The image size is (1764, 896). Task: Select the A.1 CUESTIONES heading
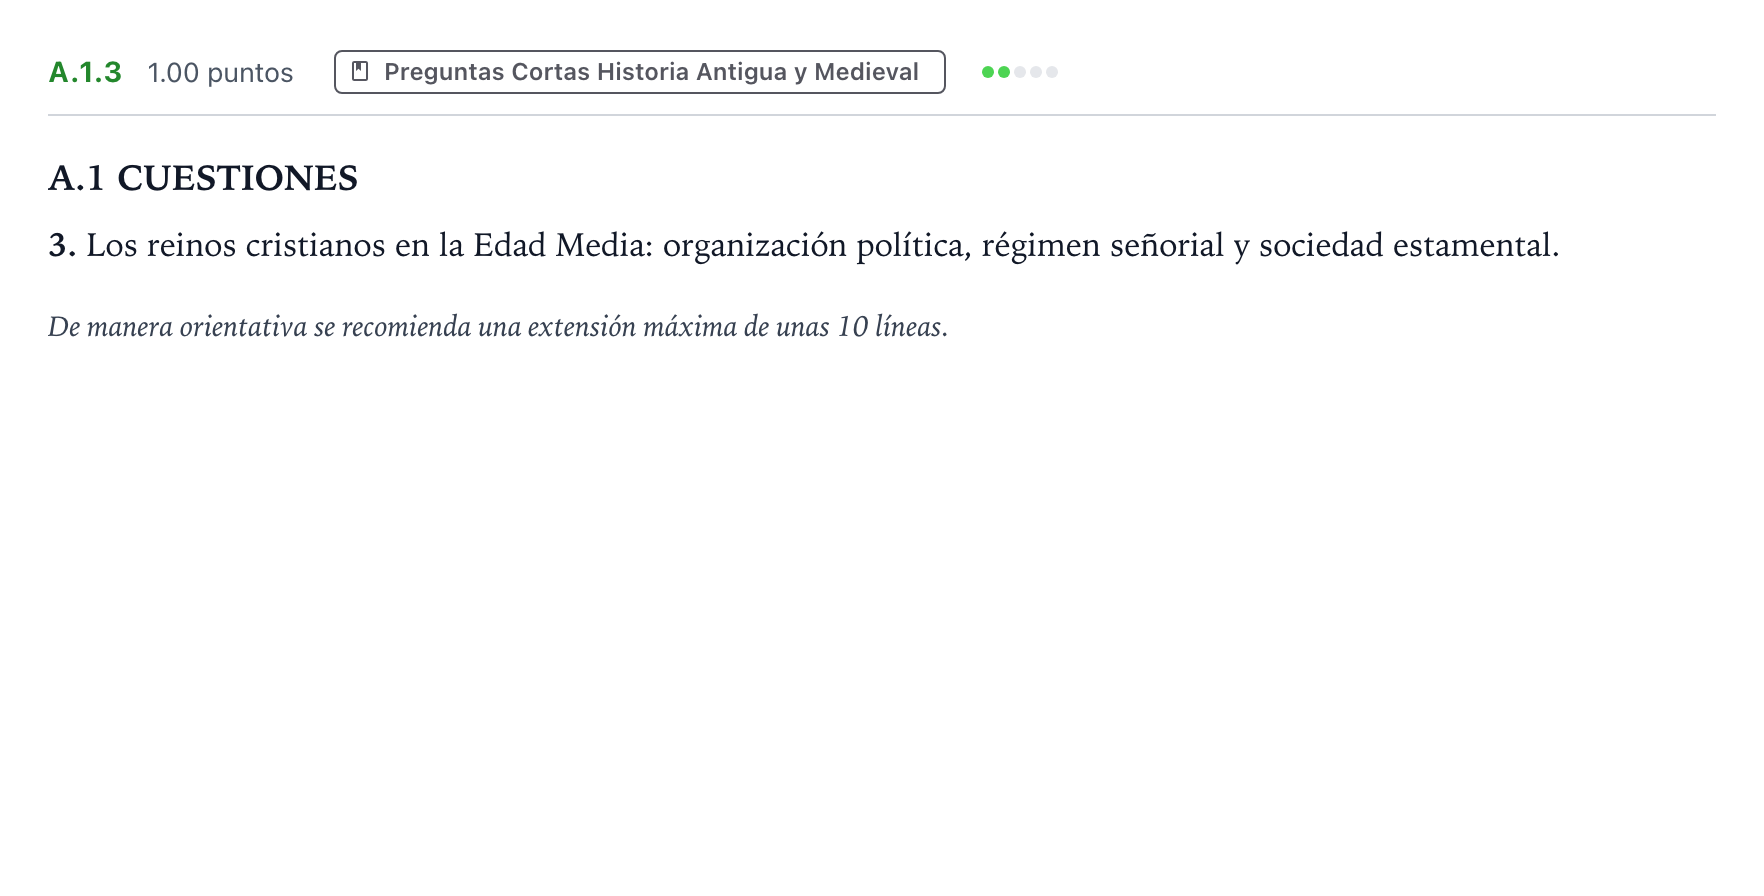coord(203,178)
